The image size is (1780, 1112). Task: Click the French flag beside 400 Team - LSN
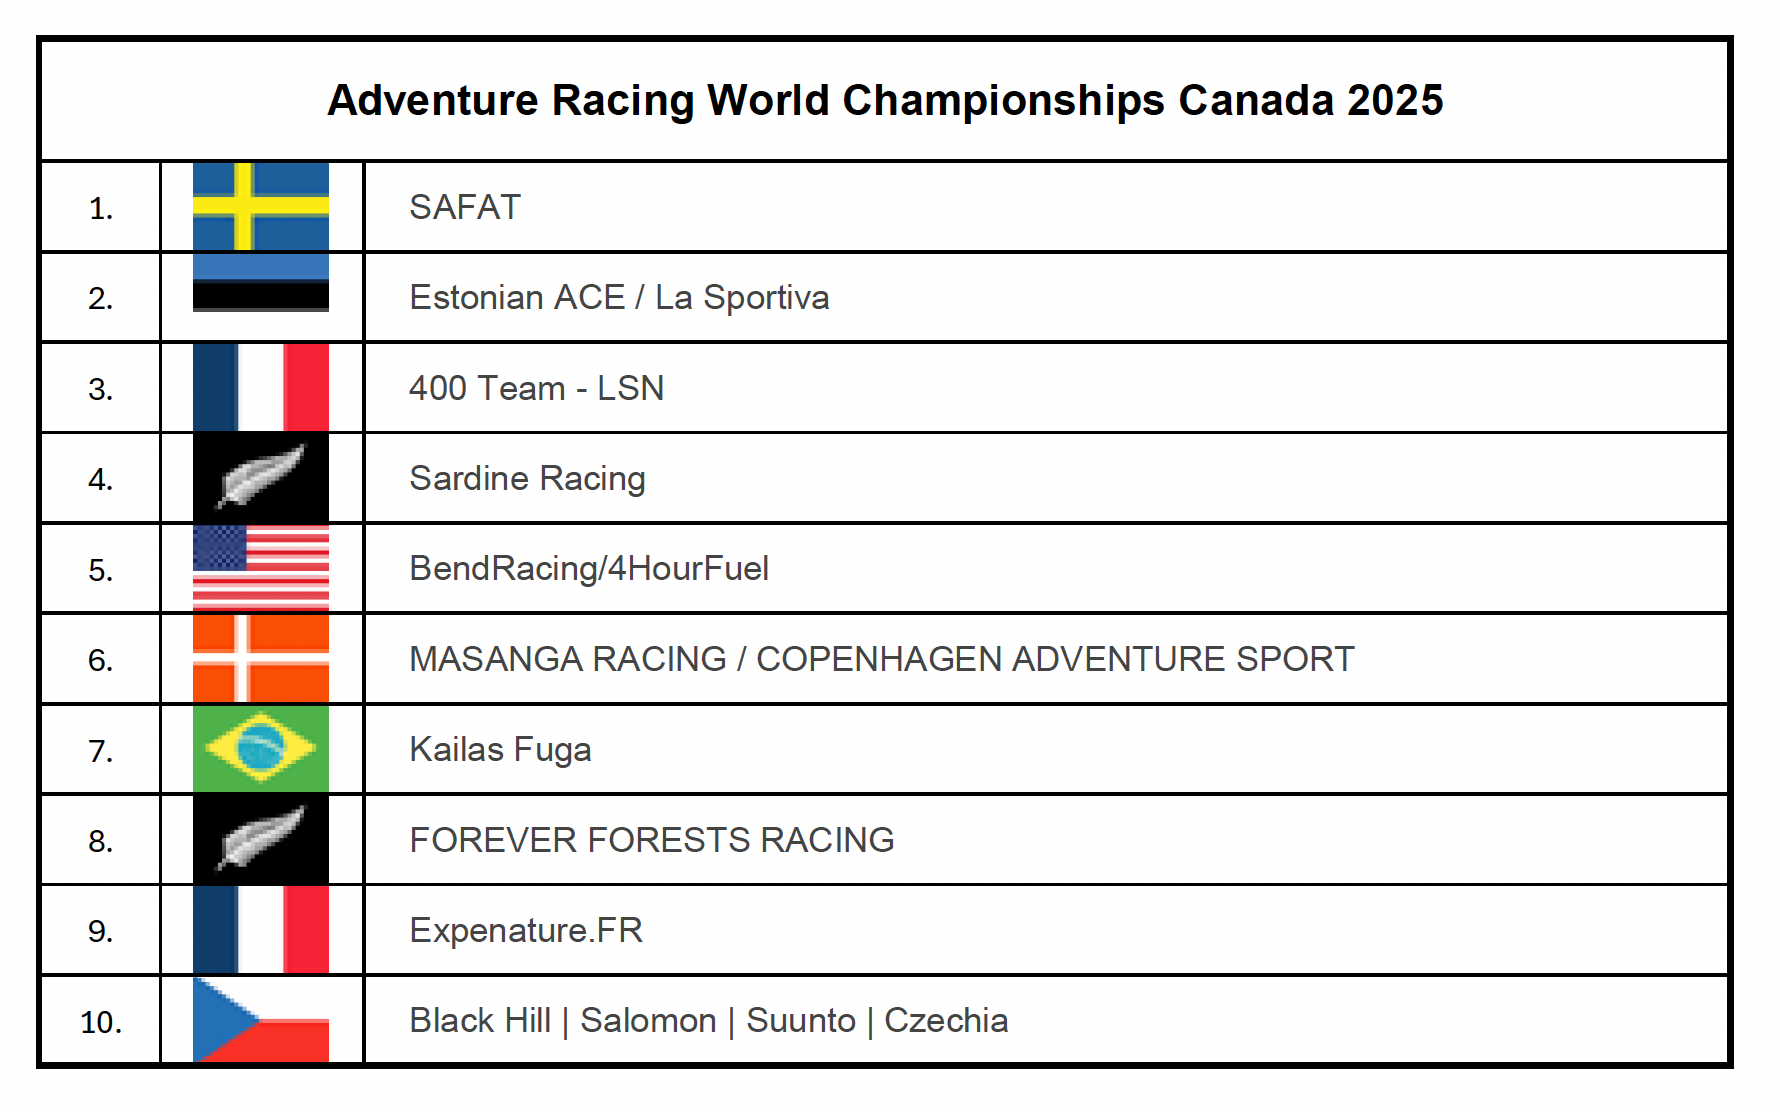pyautogui.click(x=260, y=387)
